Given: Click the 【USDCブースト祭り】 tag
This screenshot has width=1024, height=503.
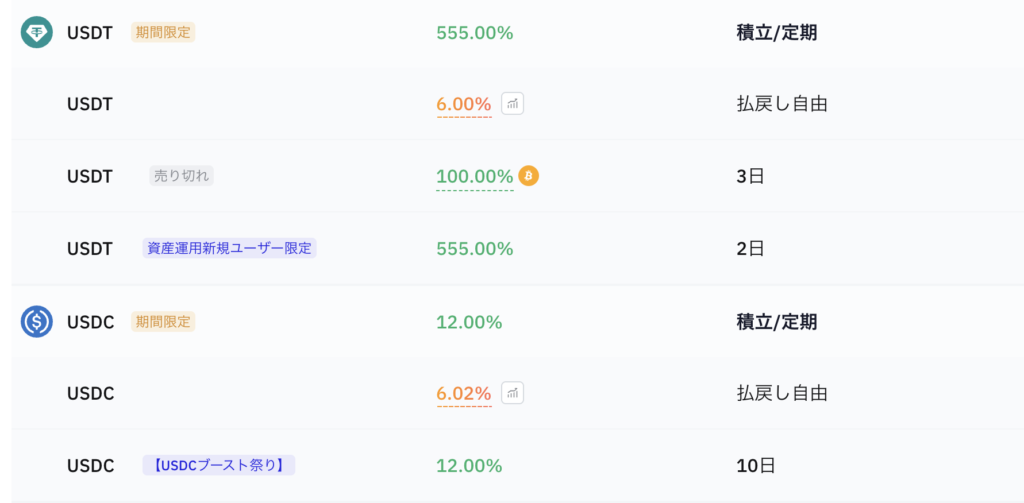Looking at the screenshot, I should point(218,465).
